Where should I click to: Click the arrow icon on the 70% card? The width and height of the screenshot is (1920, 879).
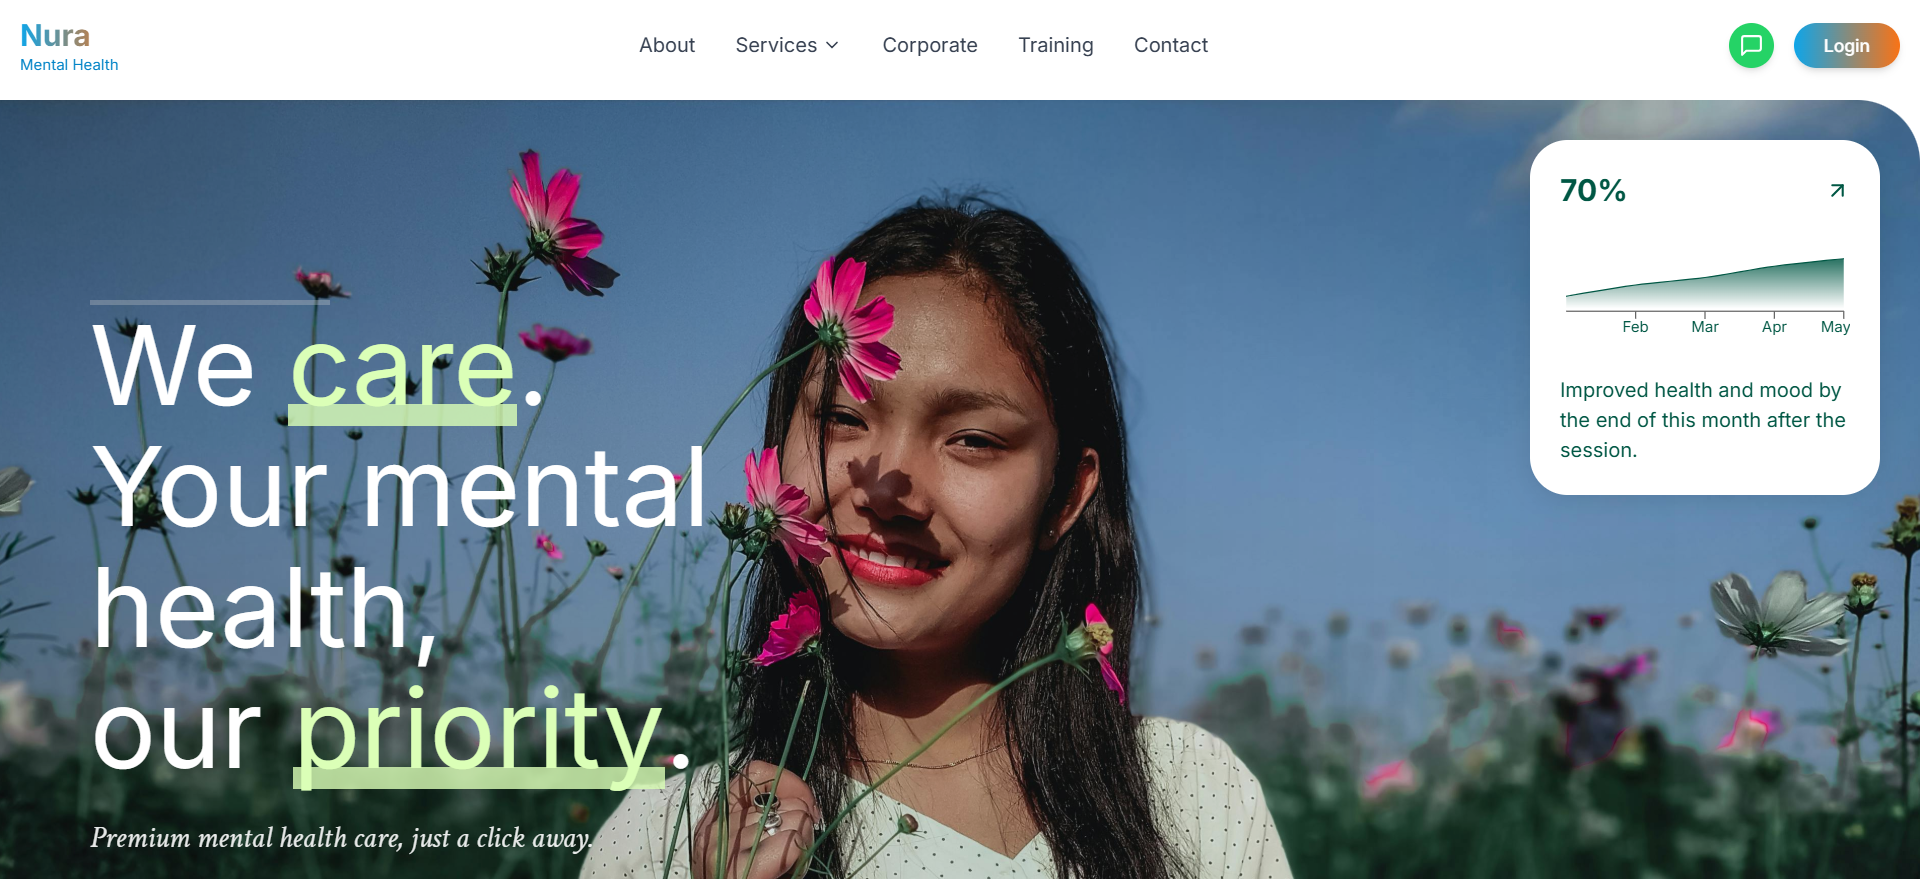[1837, 190]
